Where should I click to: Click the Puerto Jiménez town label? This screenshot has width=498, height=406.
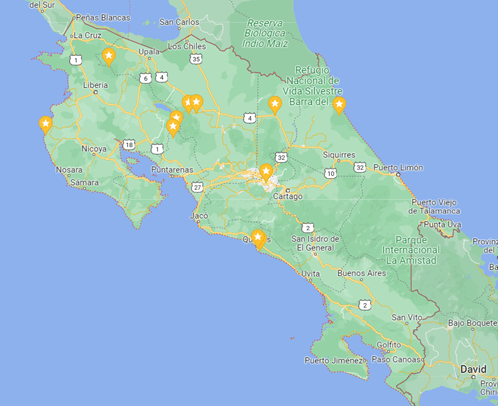click(335, 360)
